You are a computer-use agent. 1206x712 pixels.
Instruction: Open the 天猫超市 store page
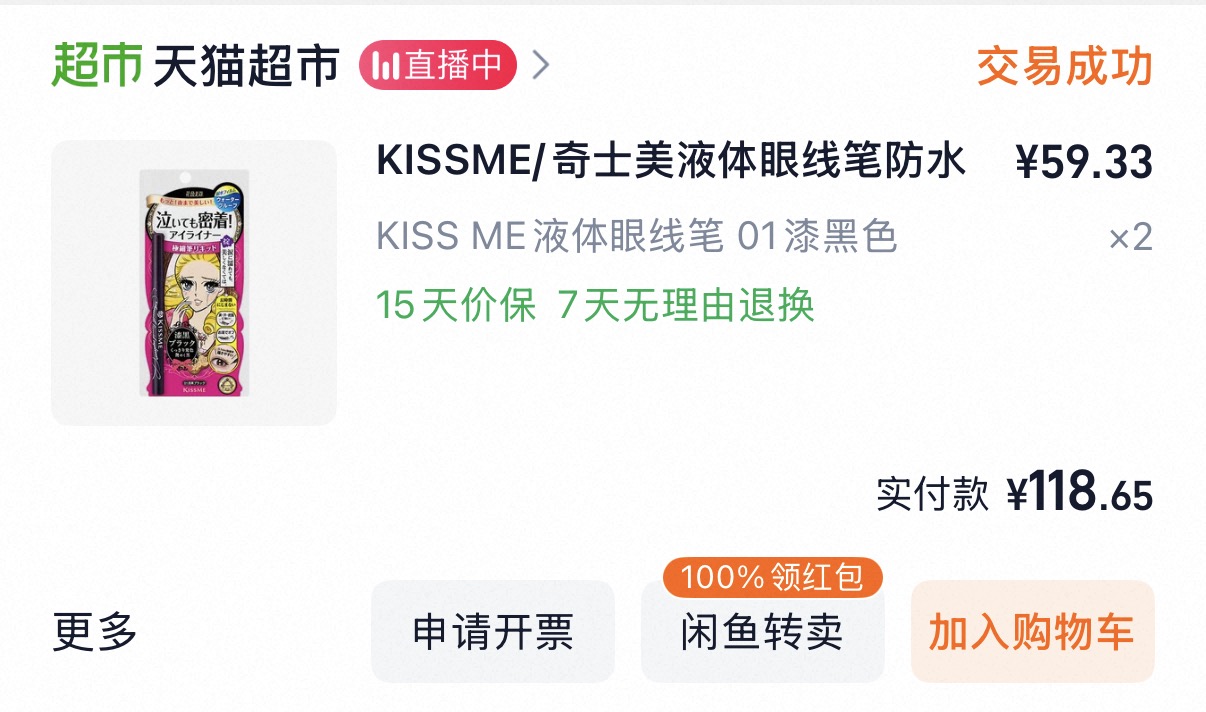pos(246,66)
